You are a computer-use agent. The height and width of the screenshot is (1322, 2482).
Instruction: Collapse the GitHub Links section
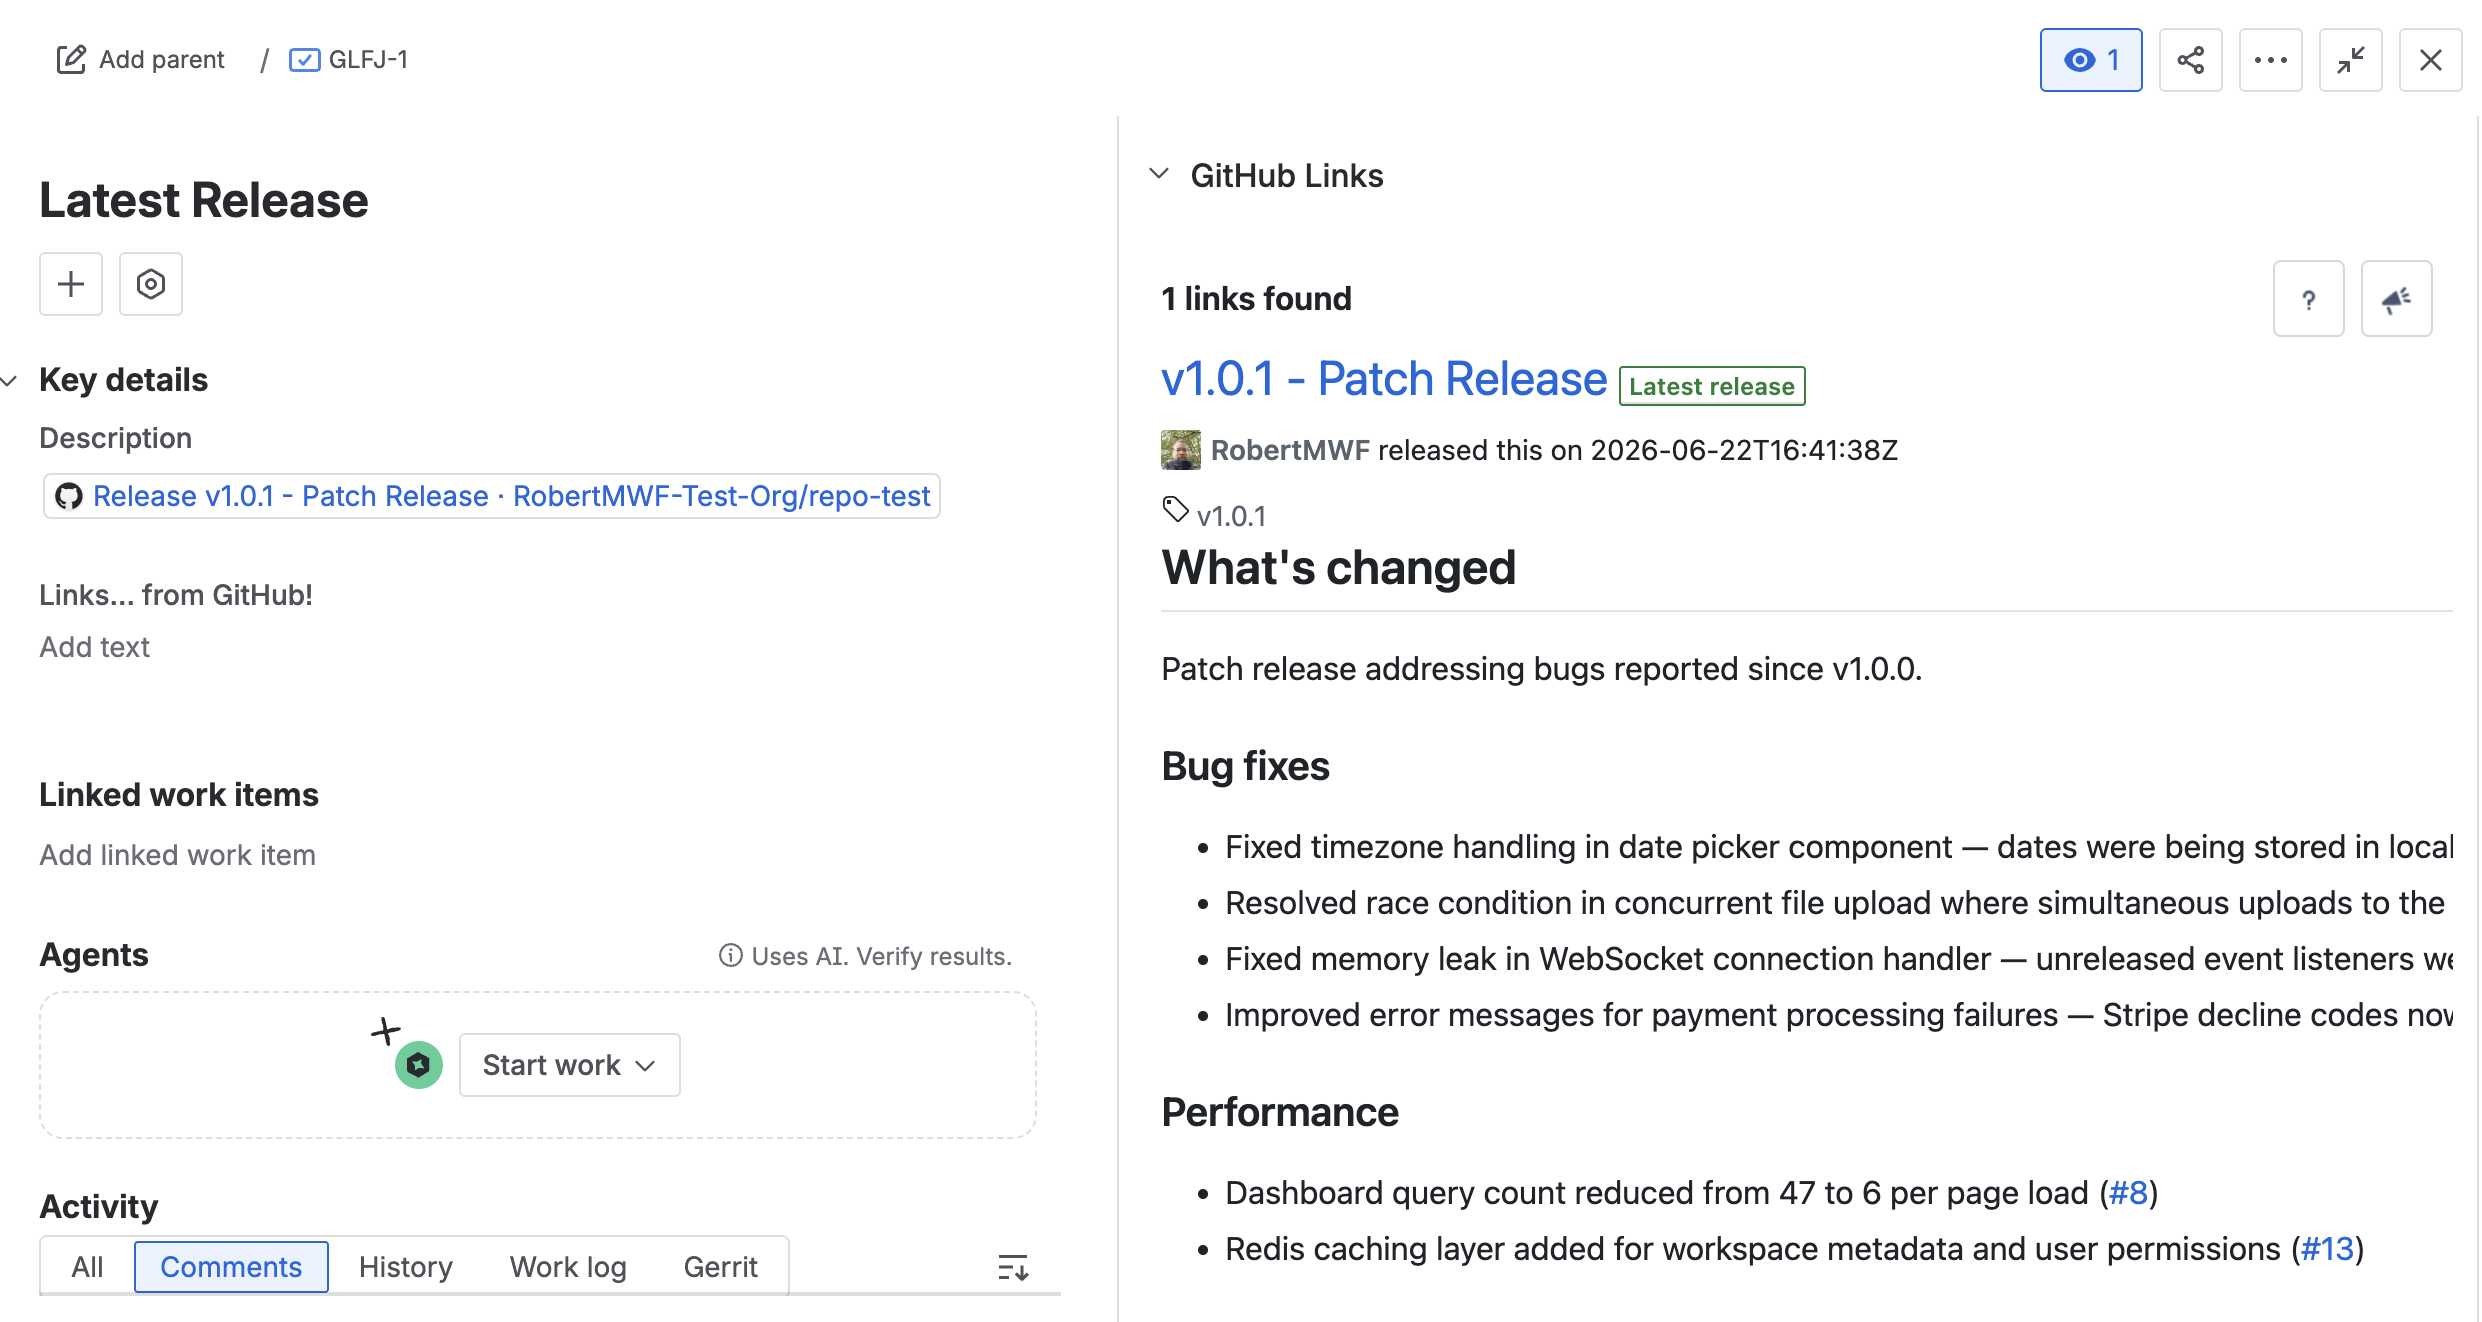[x=1159, y=174]
